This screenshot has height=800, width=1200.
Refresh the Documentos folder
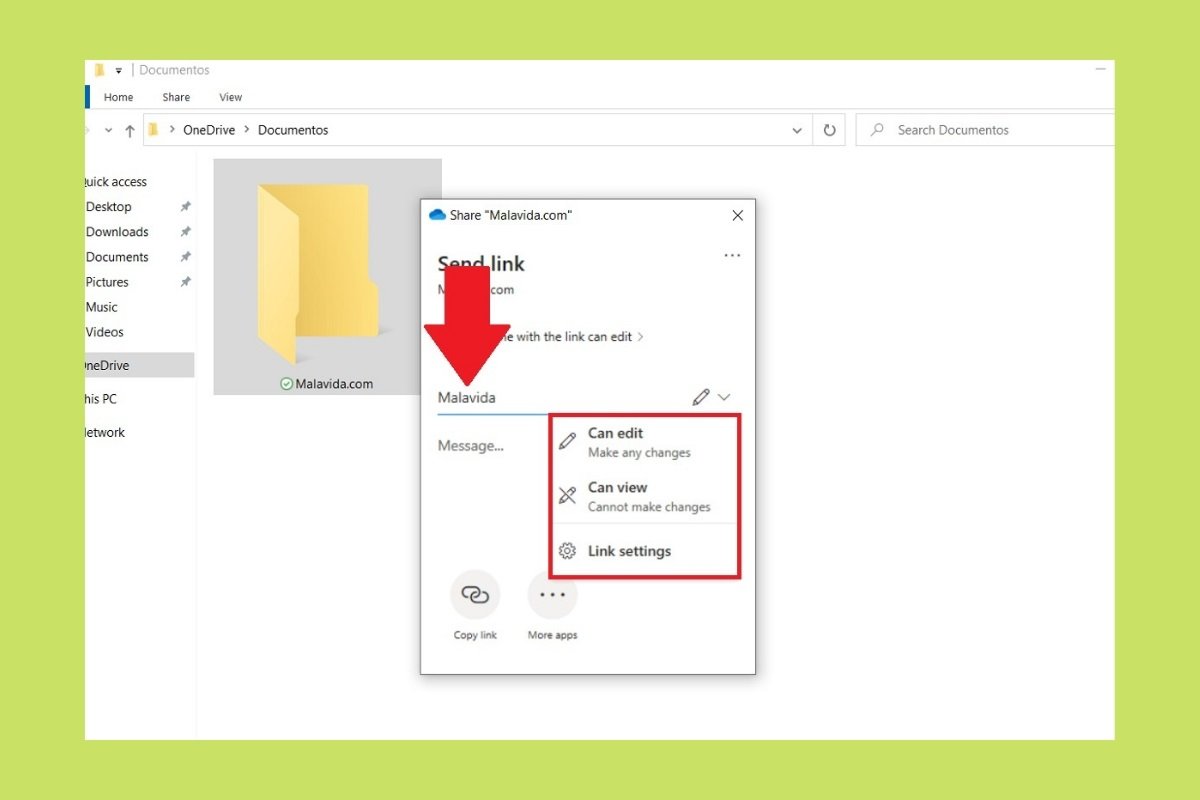[829, 130]
